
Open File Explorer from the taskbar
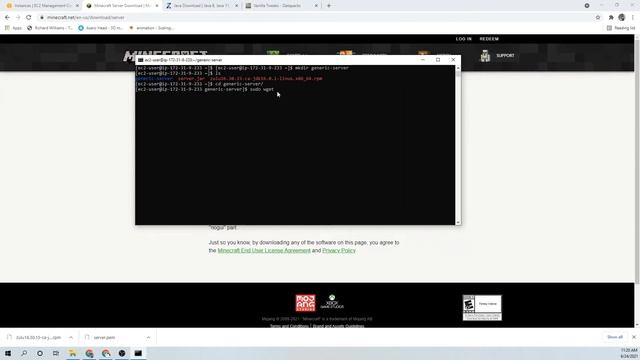click(x=72, y=353)
